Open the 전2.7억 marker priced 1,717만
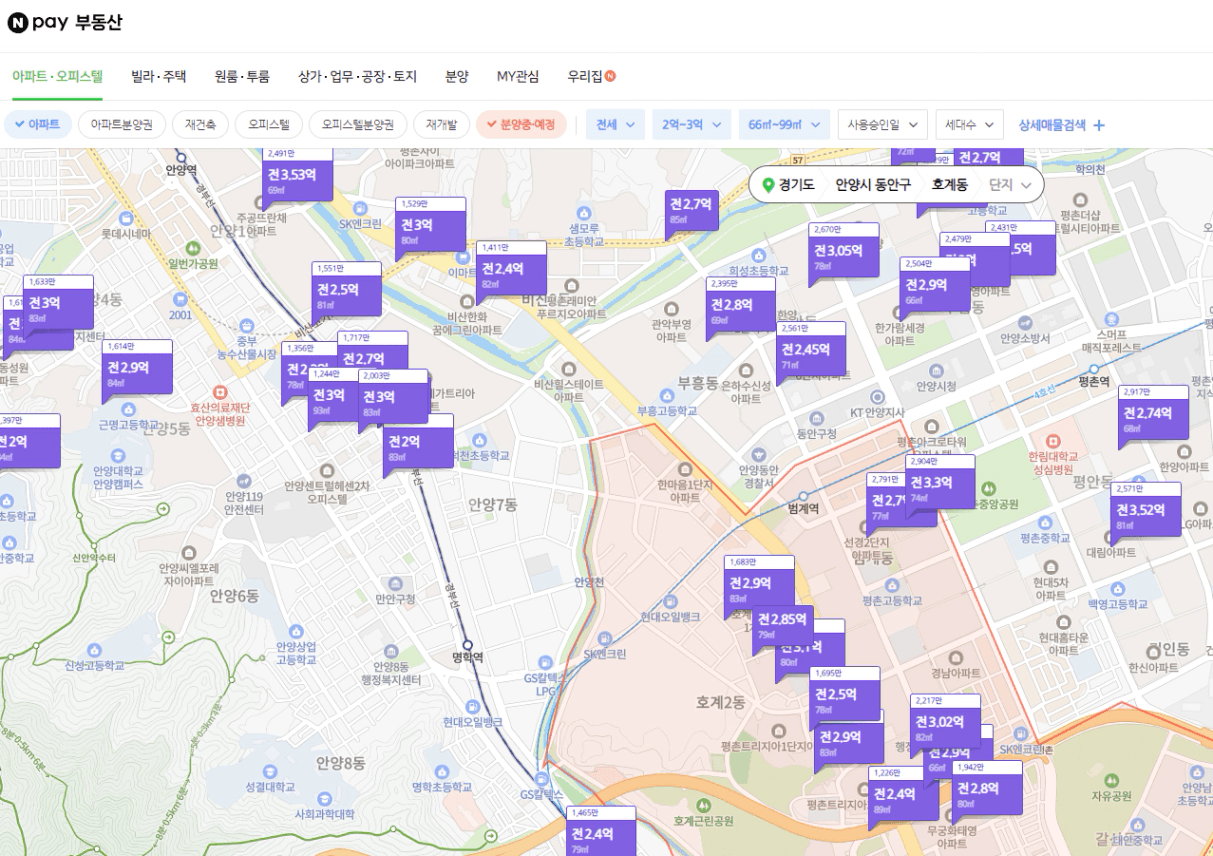The width and height of the screenshot is (1213, 856). [x=372, y=353]
